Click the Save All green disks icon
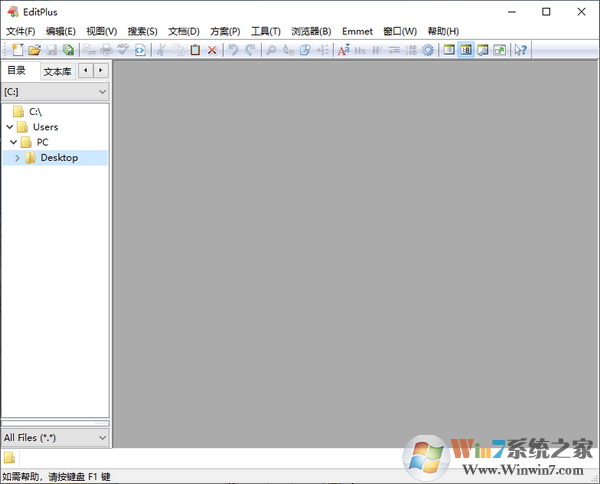The image size is (600, 484). [x=68, y=50]
